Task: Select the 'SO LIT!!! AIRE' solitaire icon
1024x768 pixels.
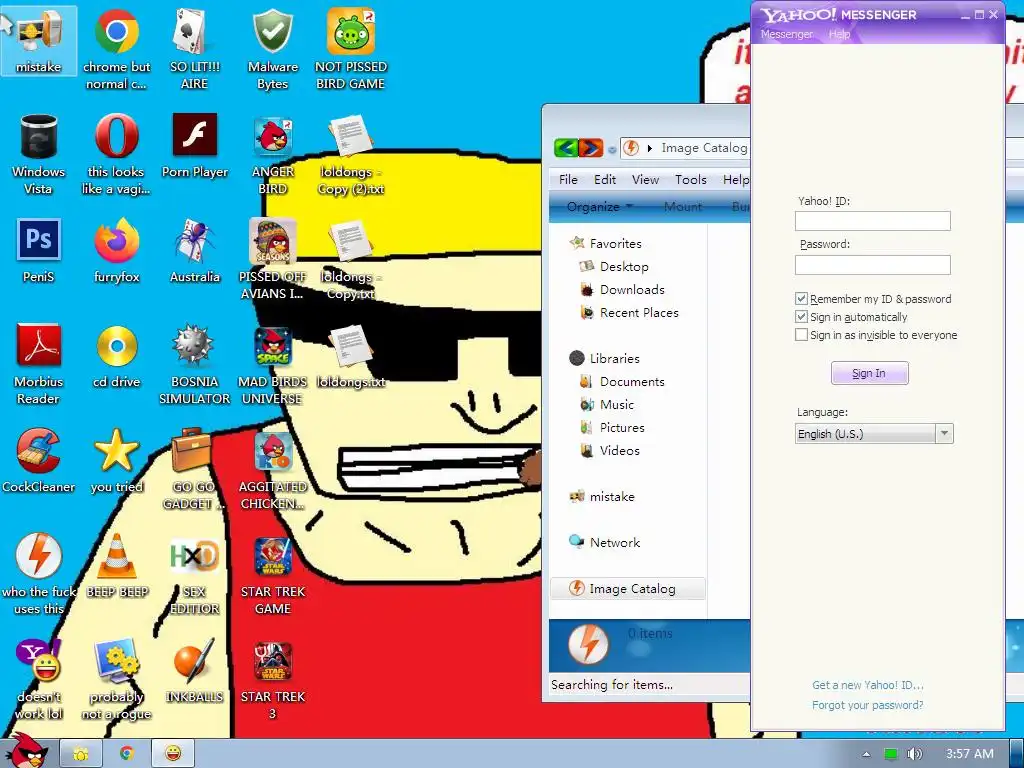Action: (194, 49)
